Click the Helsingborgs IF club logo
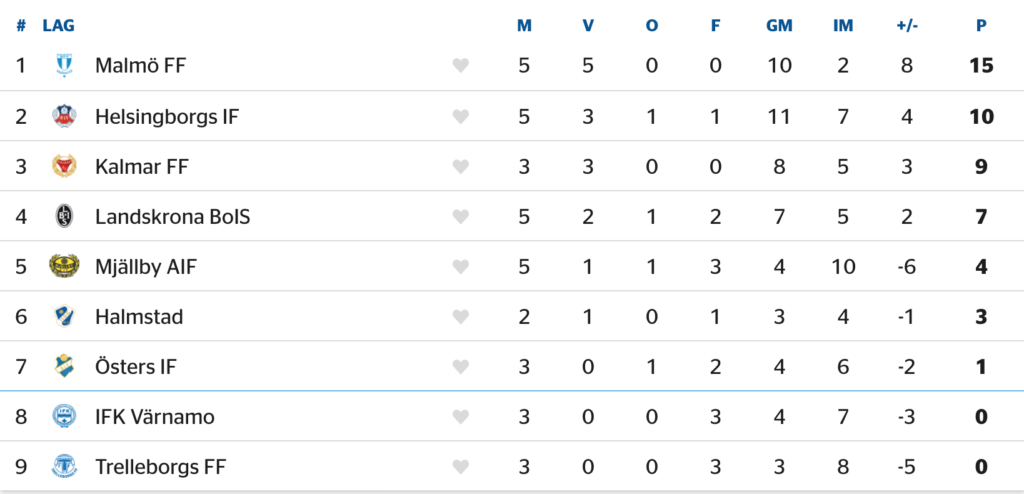 click(x=64, y=116)
